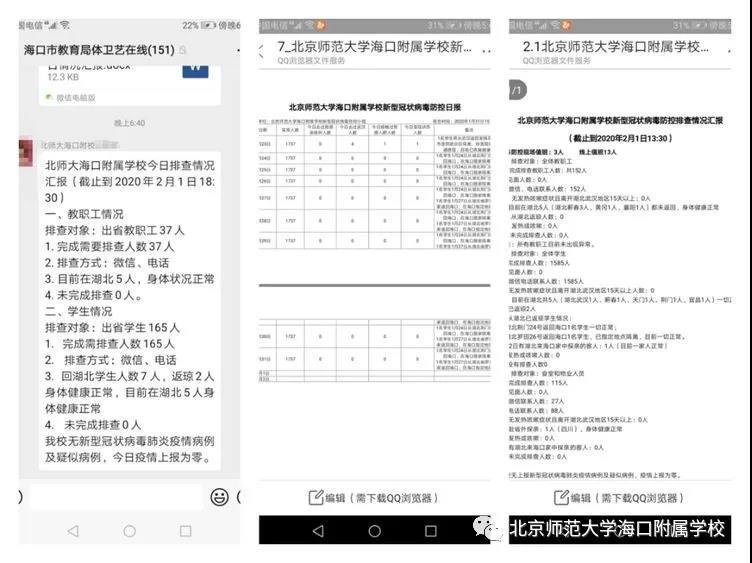
Task: Select the title 7_北京师范大学海口附属学校新...
Action: tap(374, 47)
